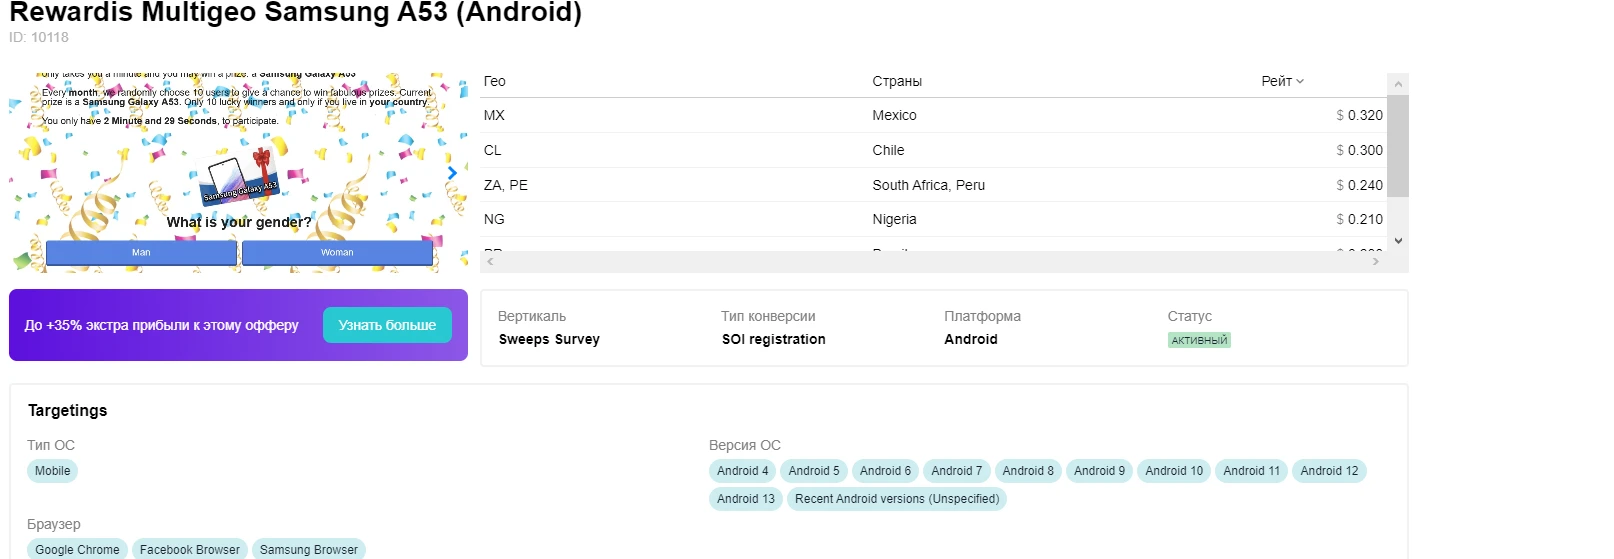Click the SOI registration conversion type
1614x559 pixels.
[x=774, y=339]
